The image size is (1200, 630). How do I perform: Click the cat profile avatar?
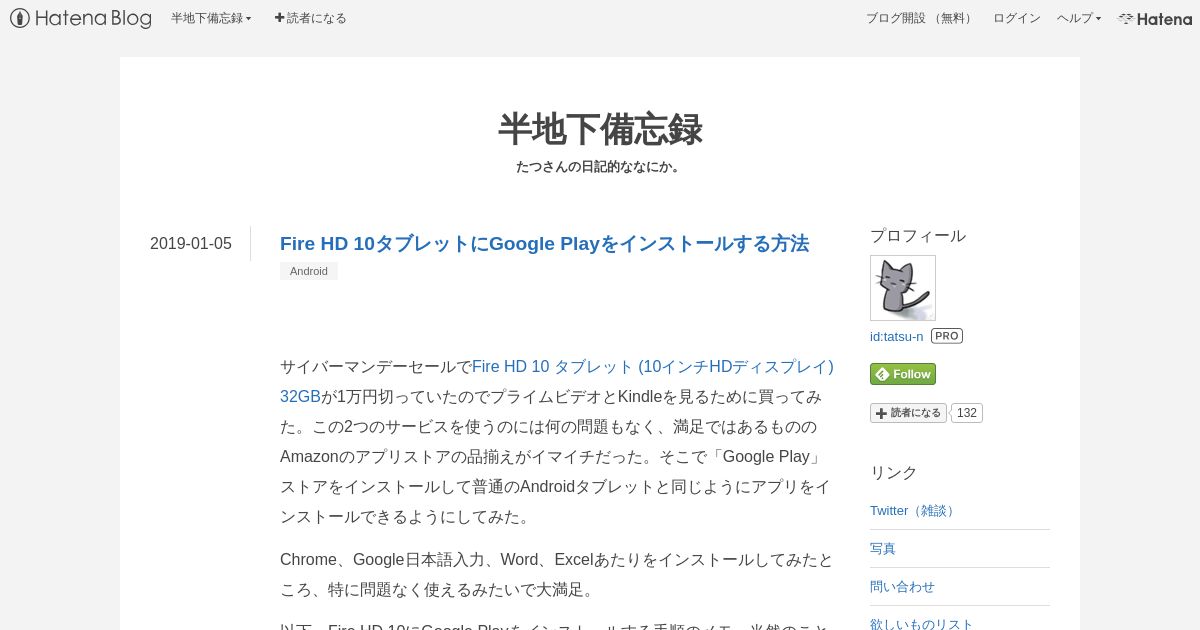coord(903,288)
